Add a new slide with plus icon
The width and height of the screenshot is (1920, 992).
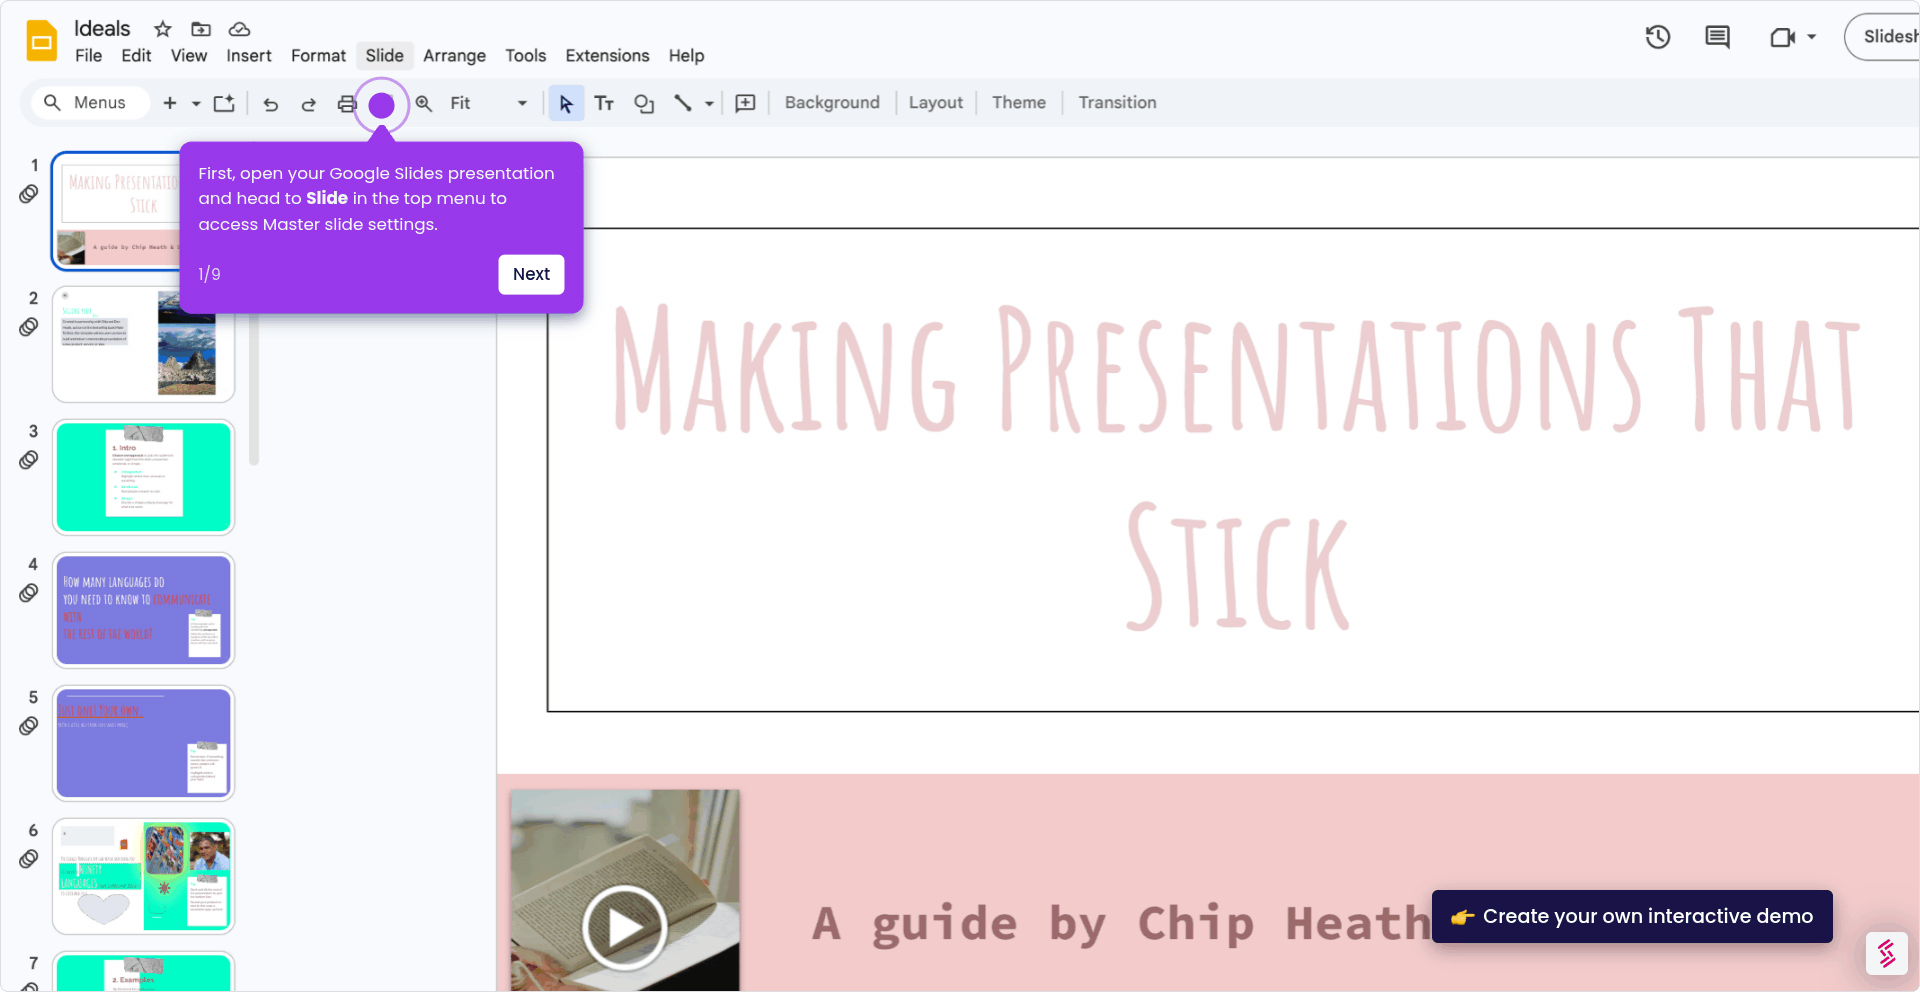[x=170, y=103]
